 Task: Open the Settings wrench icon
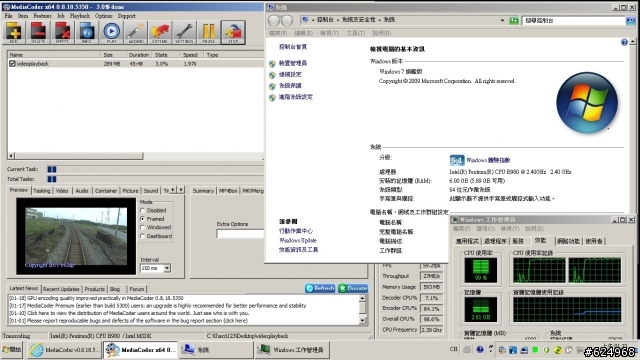pyautogui.click(x=184, y=32)
